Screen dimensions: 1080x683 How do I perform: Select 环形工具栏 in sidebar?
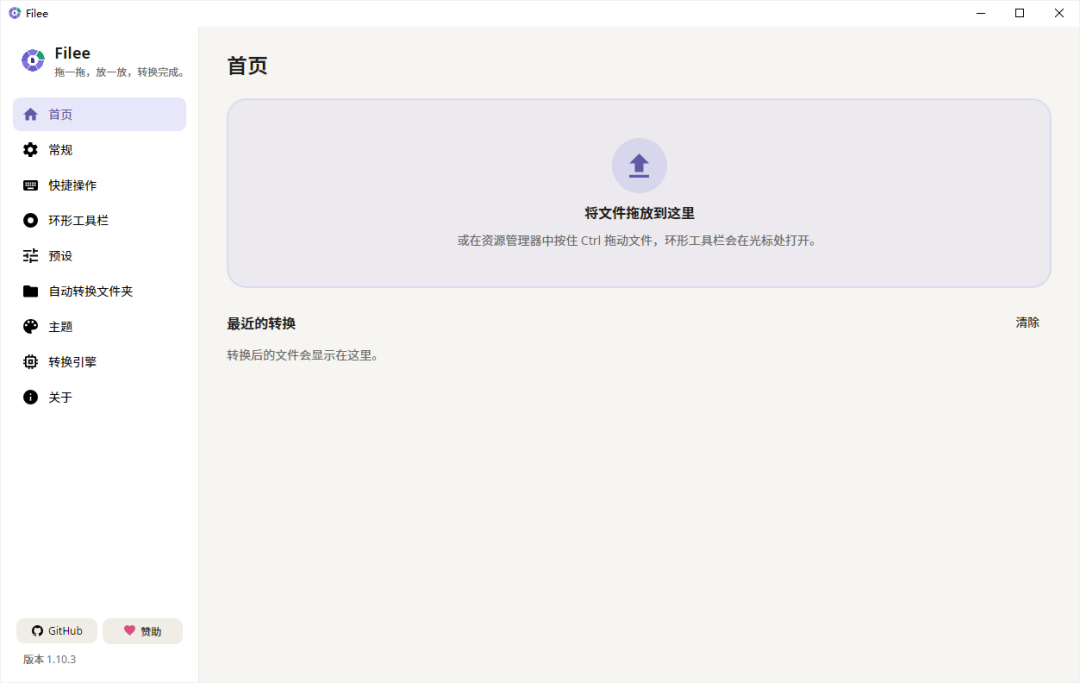click(x=99, y=220)
